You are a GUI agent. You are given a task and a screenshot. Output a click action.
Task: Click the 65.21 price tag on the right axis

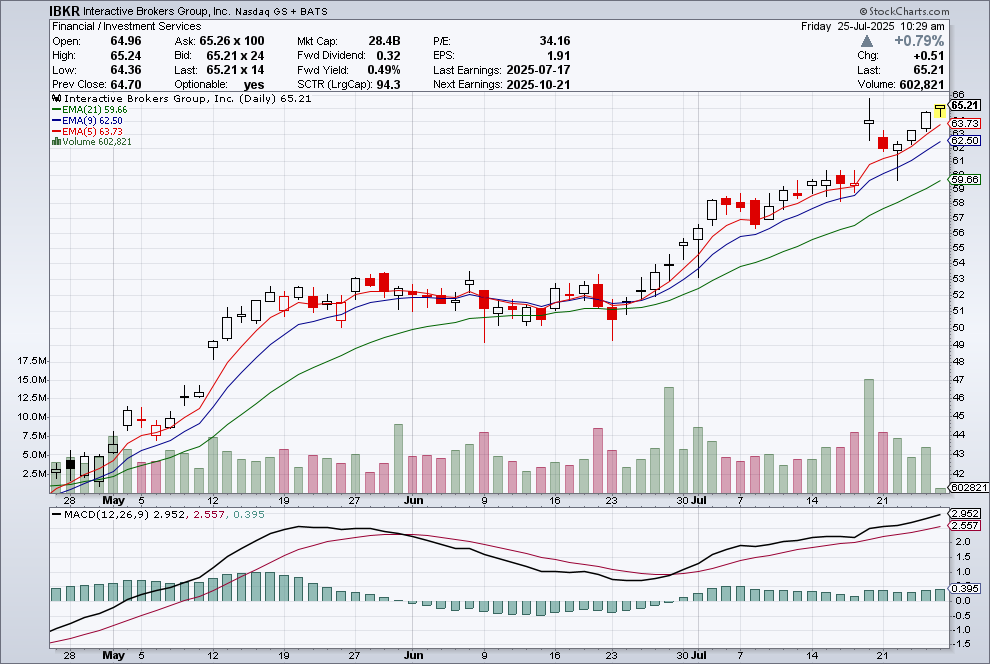click(965, 105)
